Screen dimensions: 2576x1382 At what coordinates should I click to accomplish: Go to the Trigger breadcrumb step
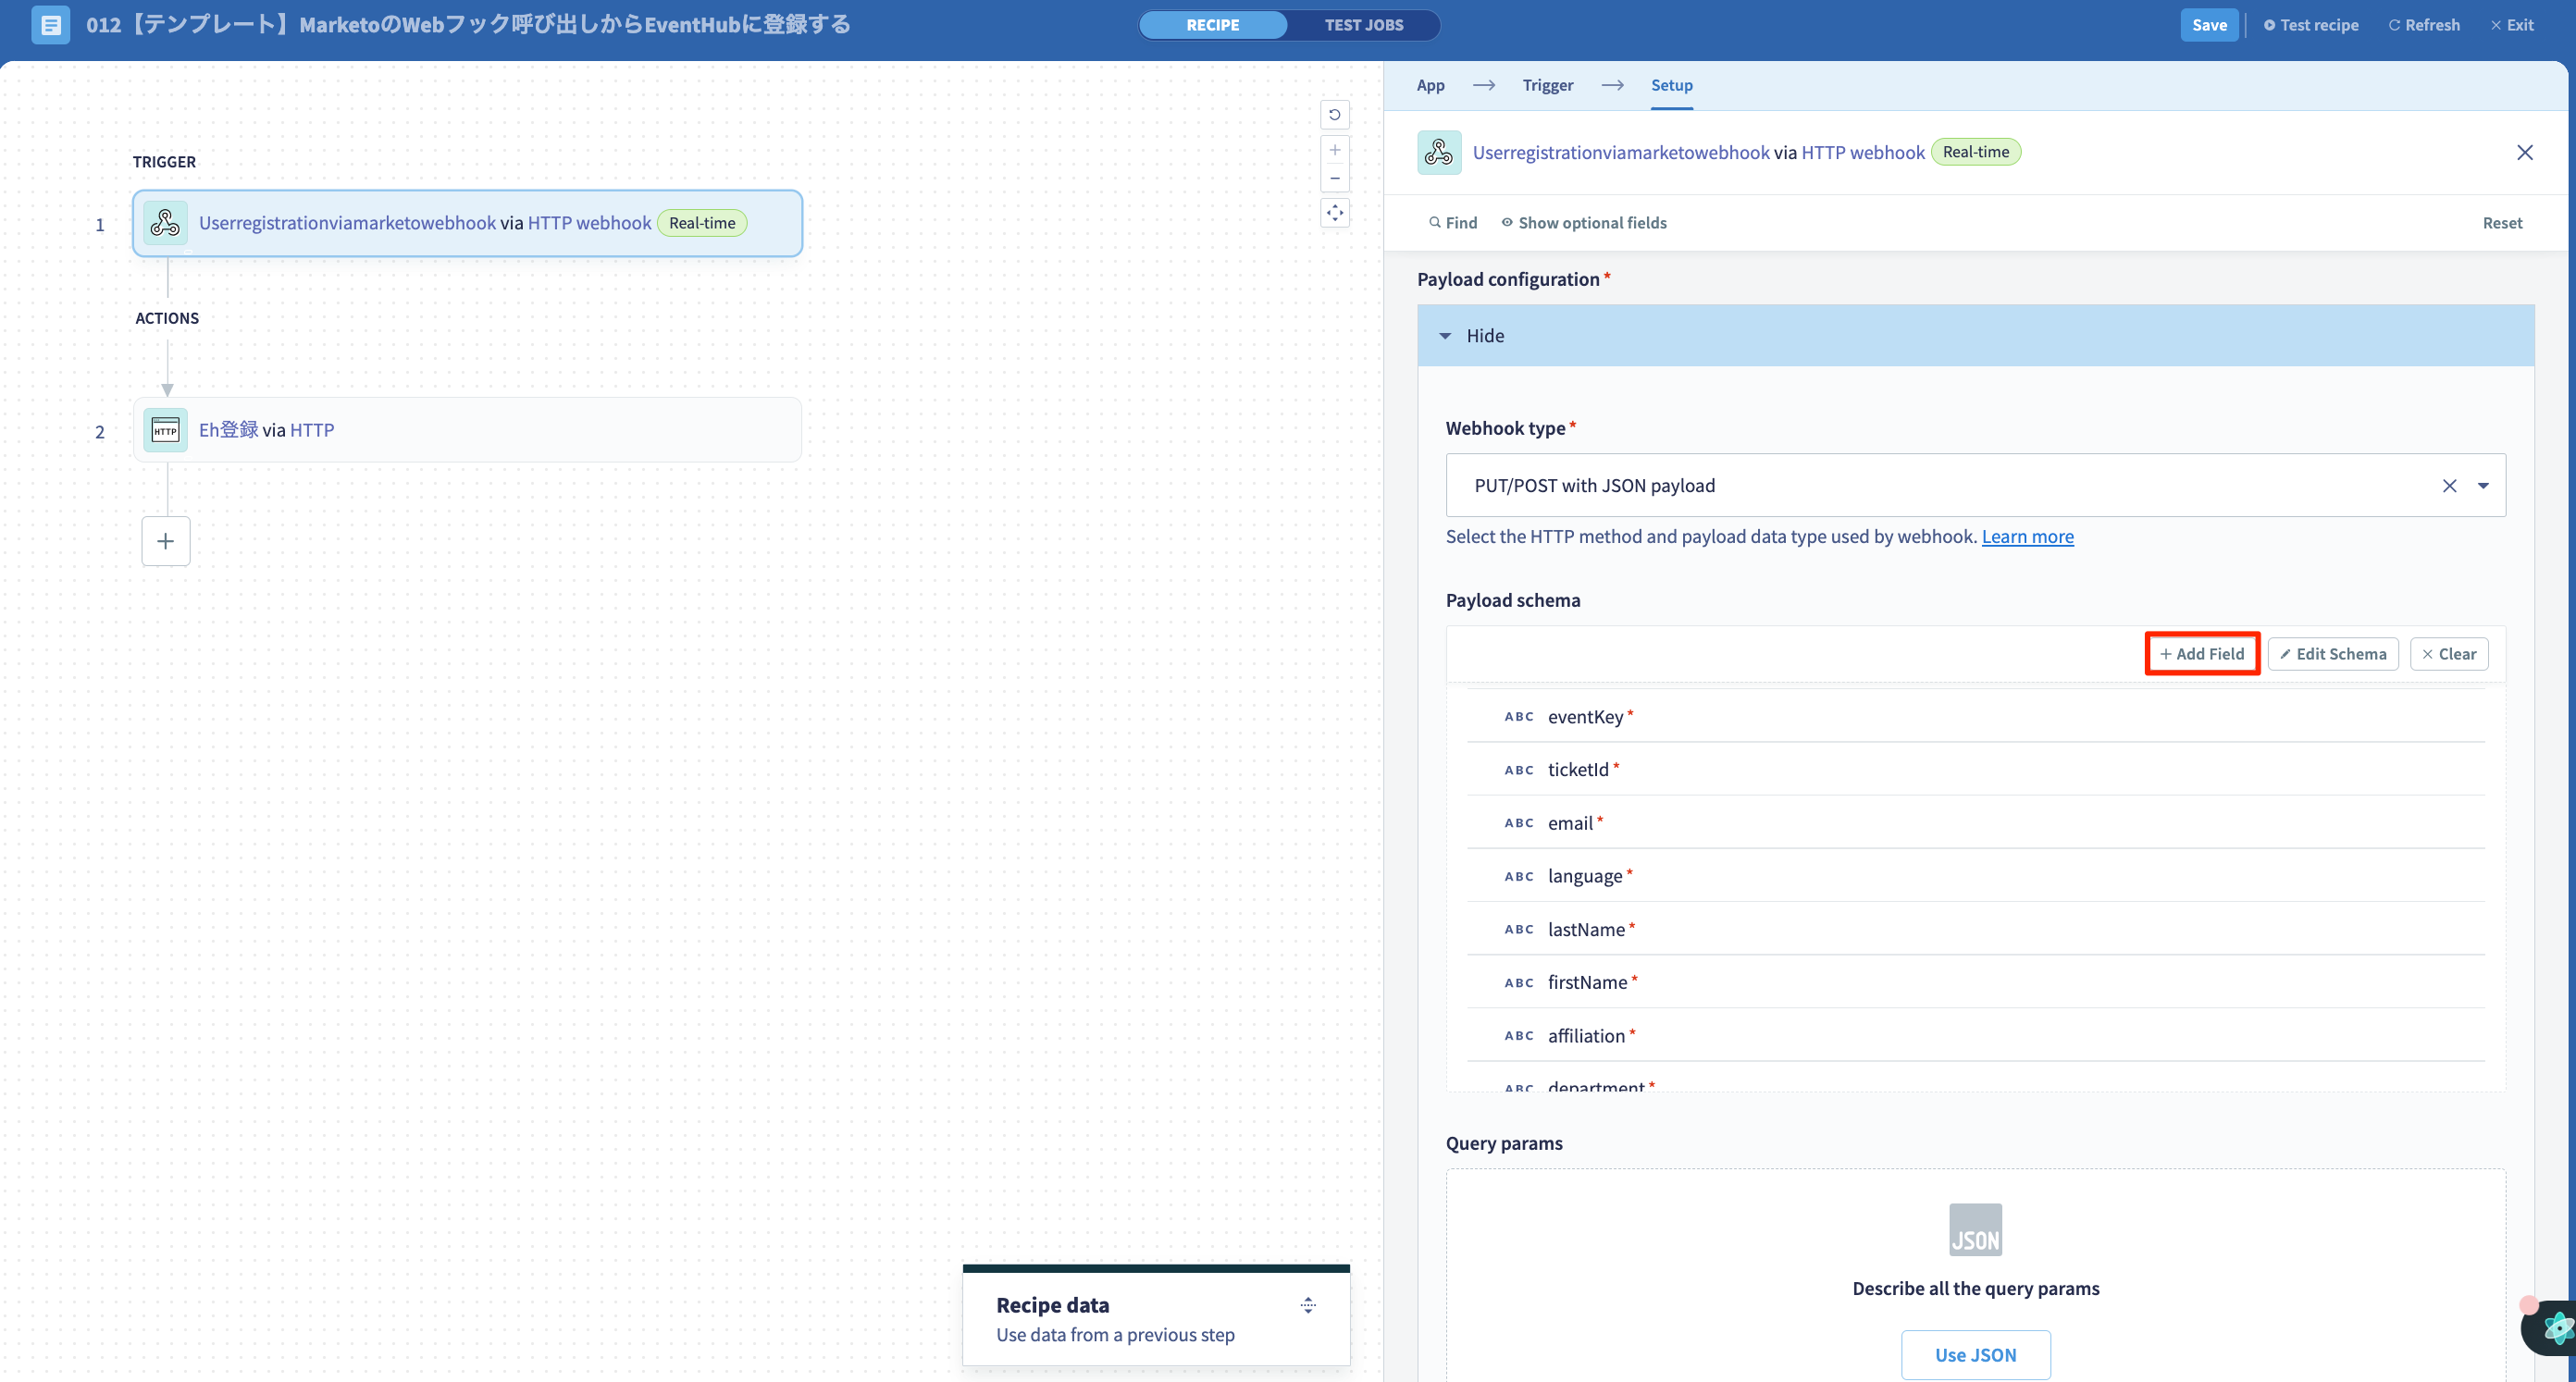point(1548,85)
